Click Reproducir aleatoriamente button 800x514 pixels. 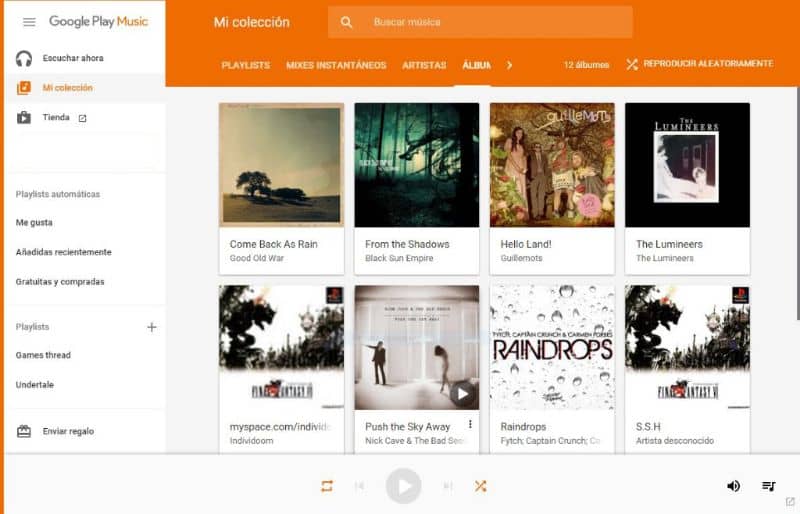point(699,64)
